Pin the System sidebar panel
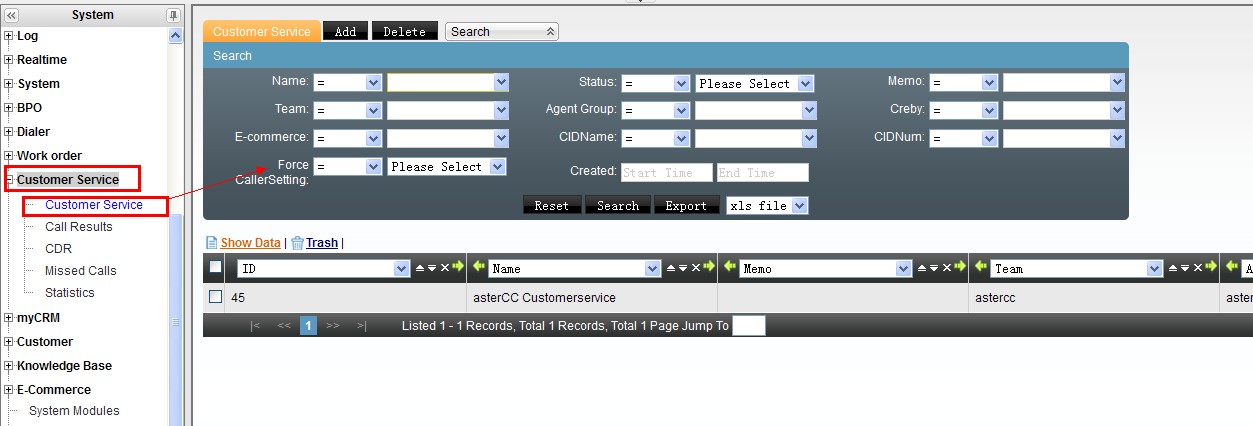The image size is (1253, 426). click(x=173, y=15)
